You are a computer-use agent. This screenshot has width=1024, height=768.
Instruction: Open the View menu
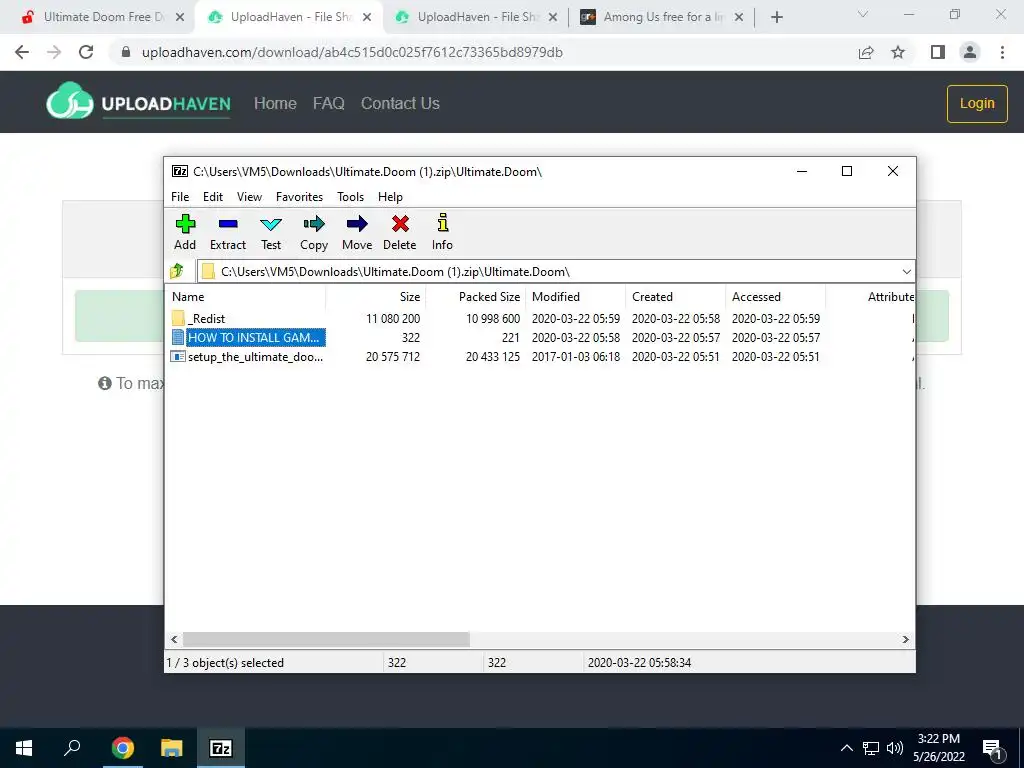[x=249, y=197]
